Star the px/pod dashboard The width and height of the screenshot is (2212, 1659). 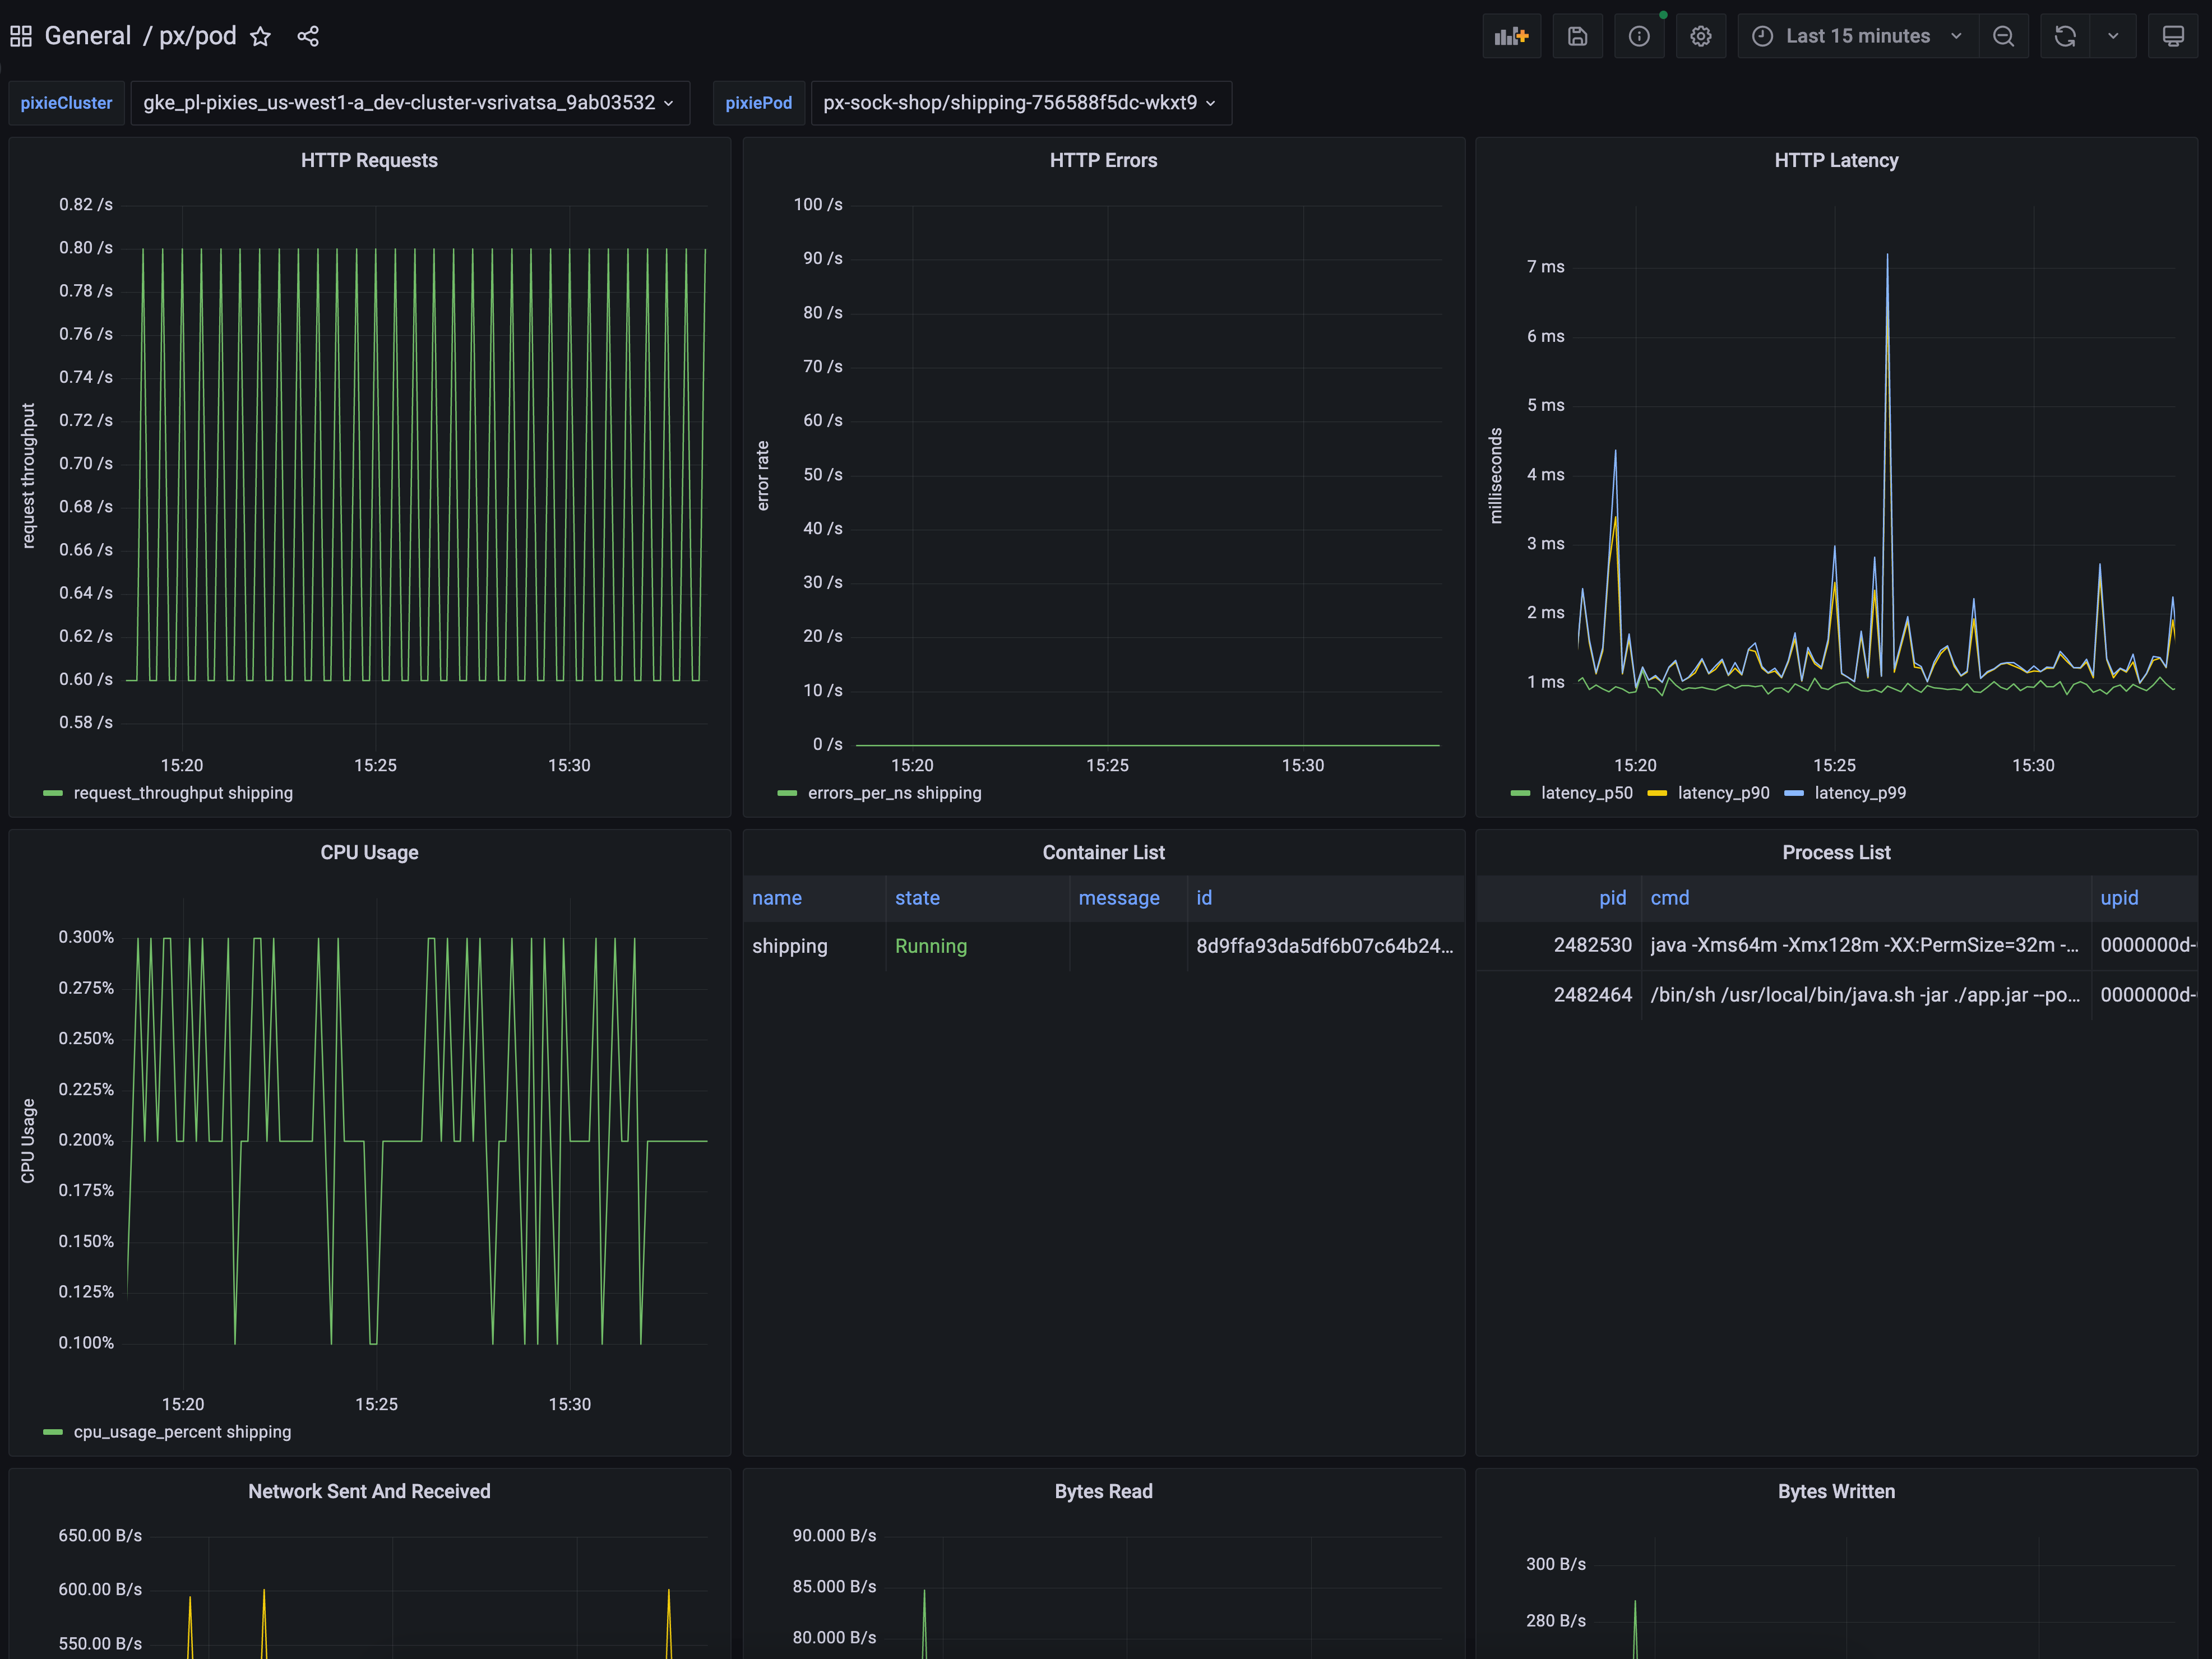260,37
